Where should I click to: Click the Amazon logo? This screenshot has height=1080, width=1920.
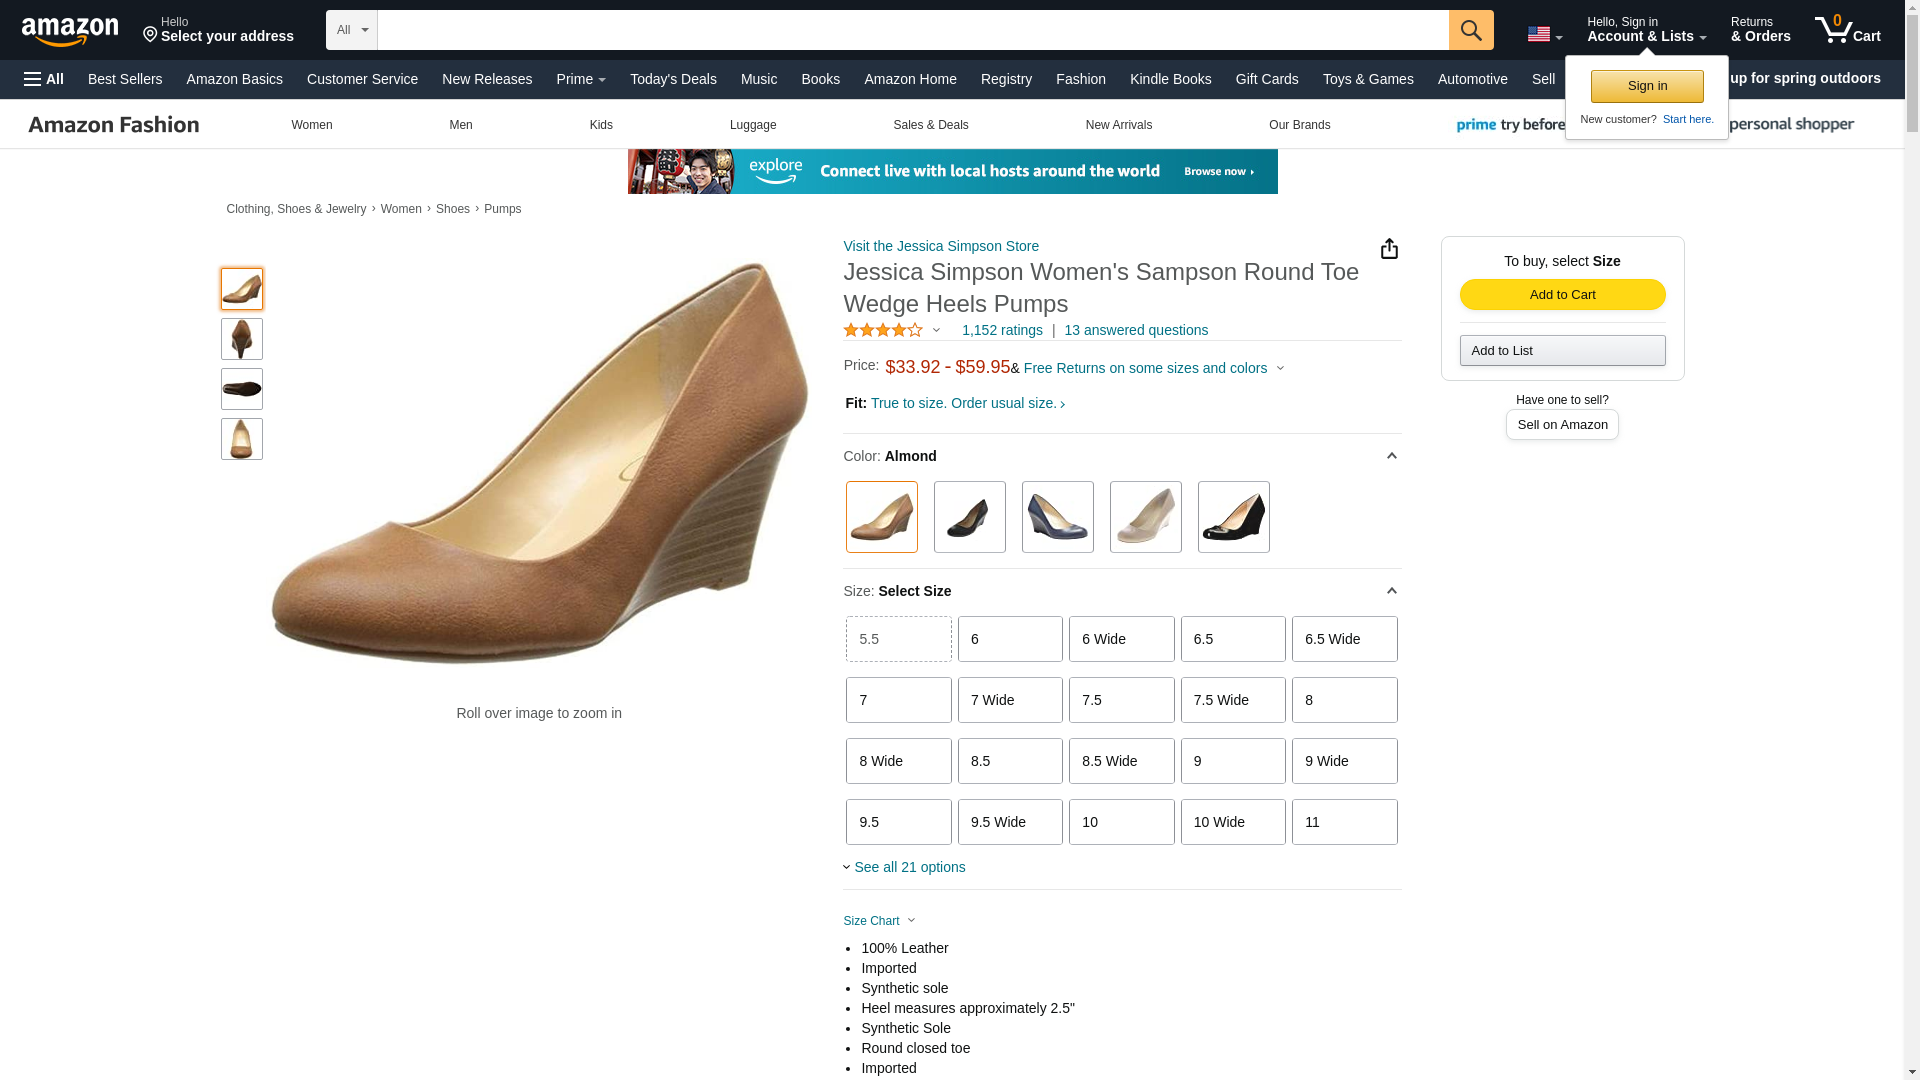click(x=70, y=31)
